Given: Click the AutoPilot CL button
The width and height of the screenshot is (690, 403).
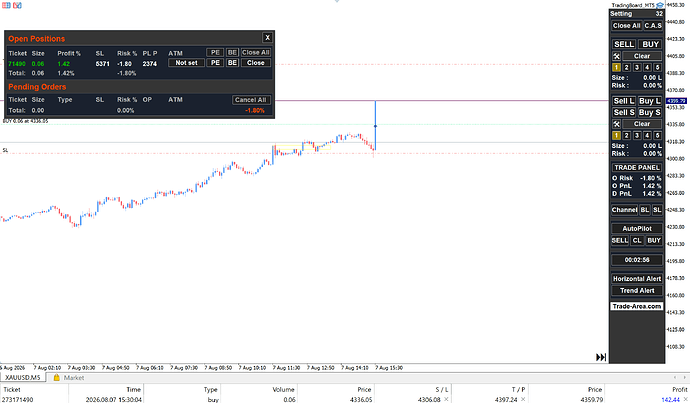Looking at the screenshot, I should pos(637,240).
